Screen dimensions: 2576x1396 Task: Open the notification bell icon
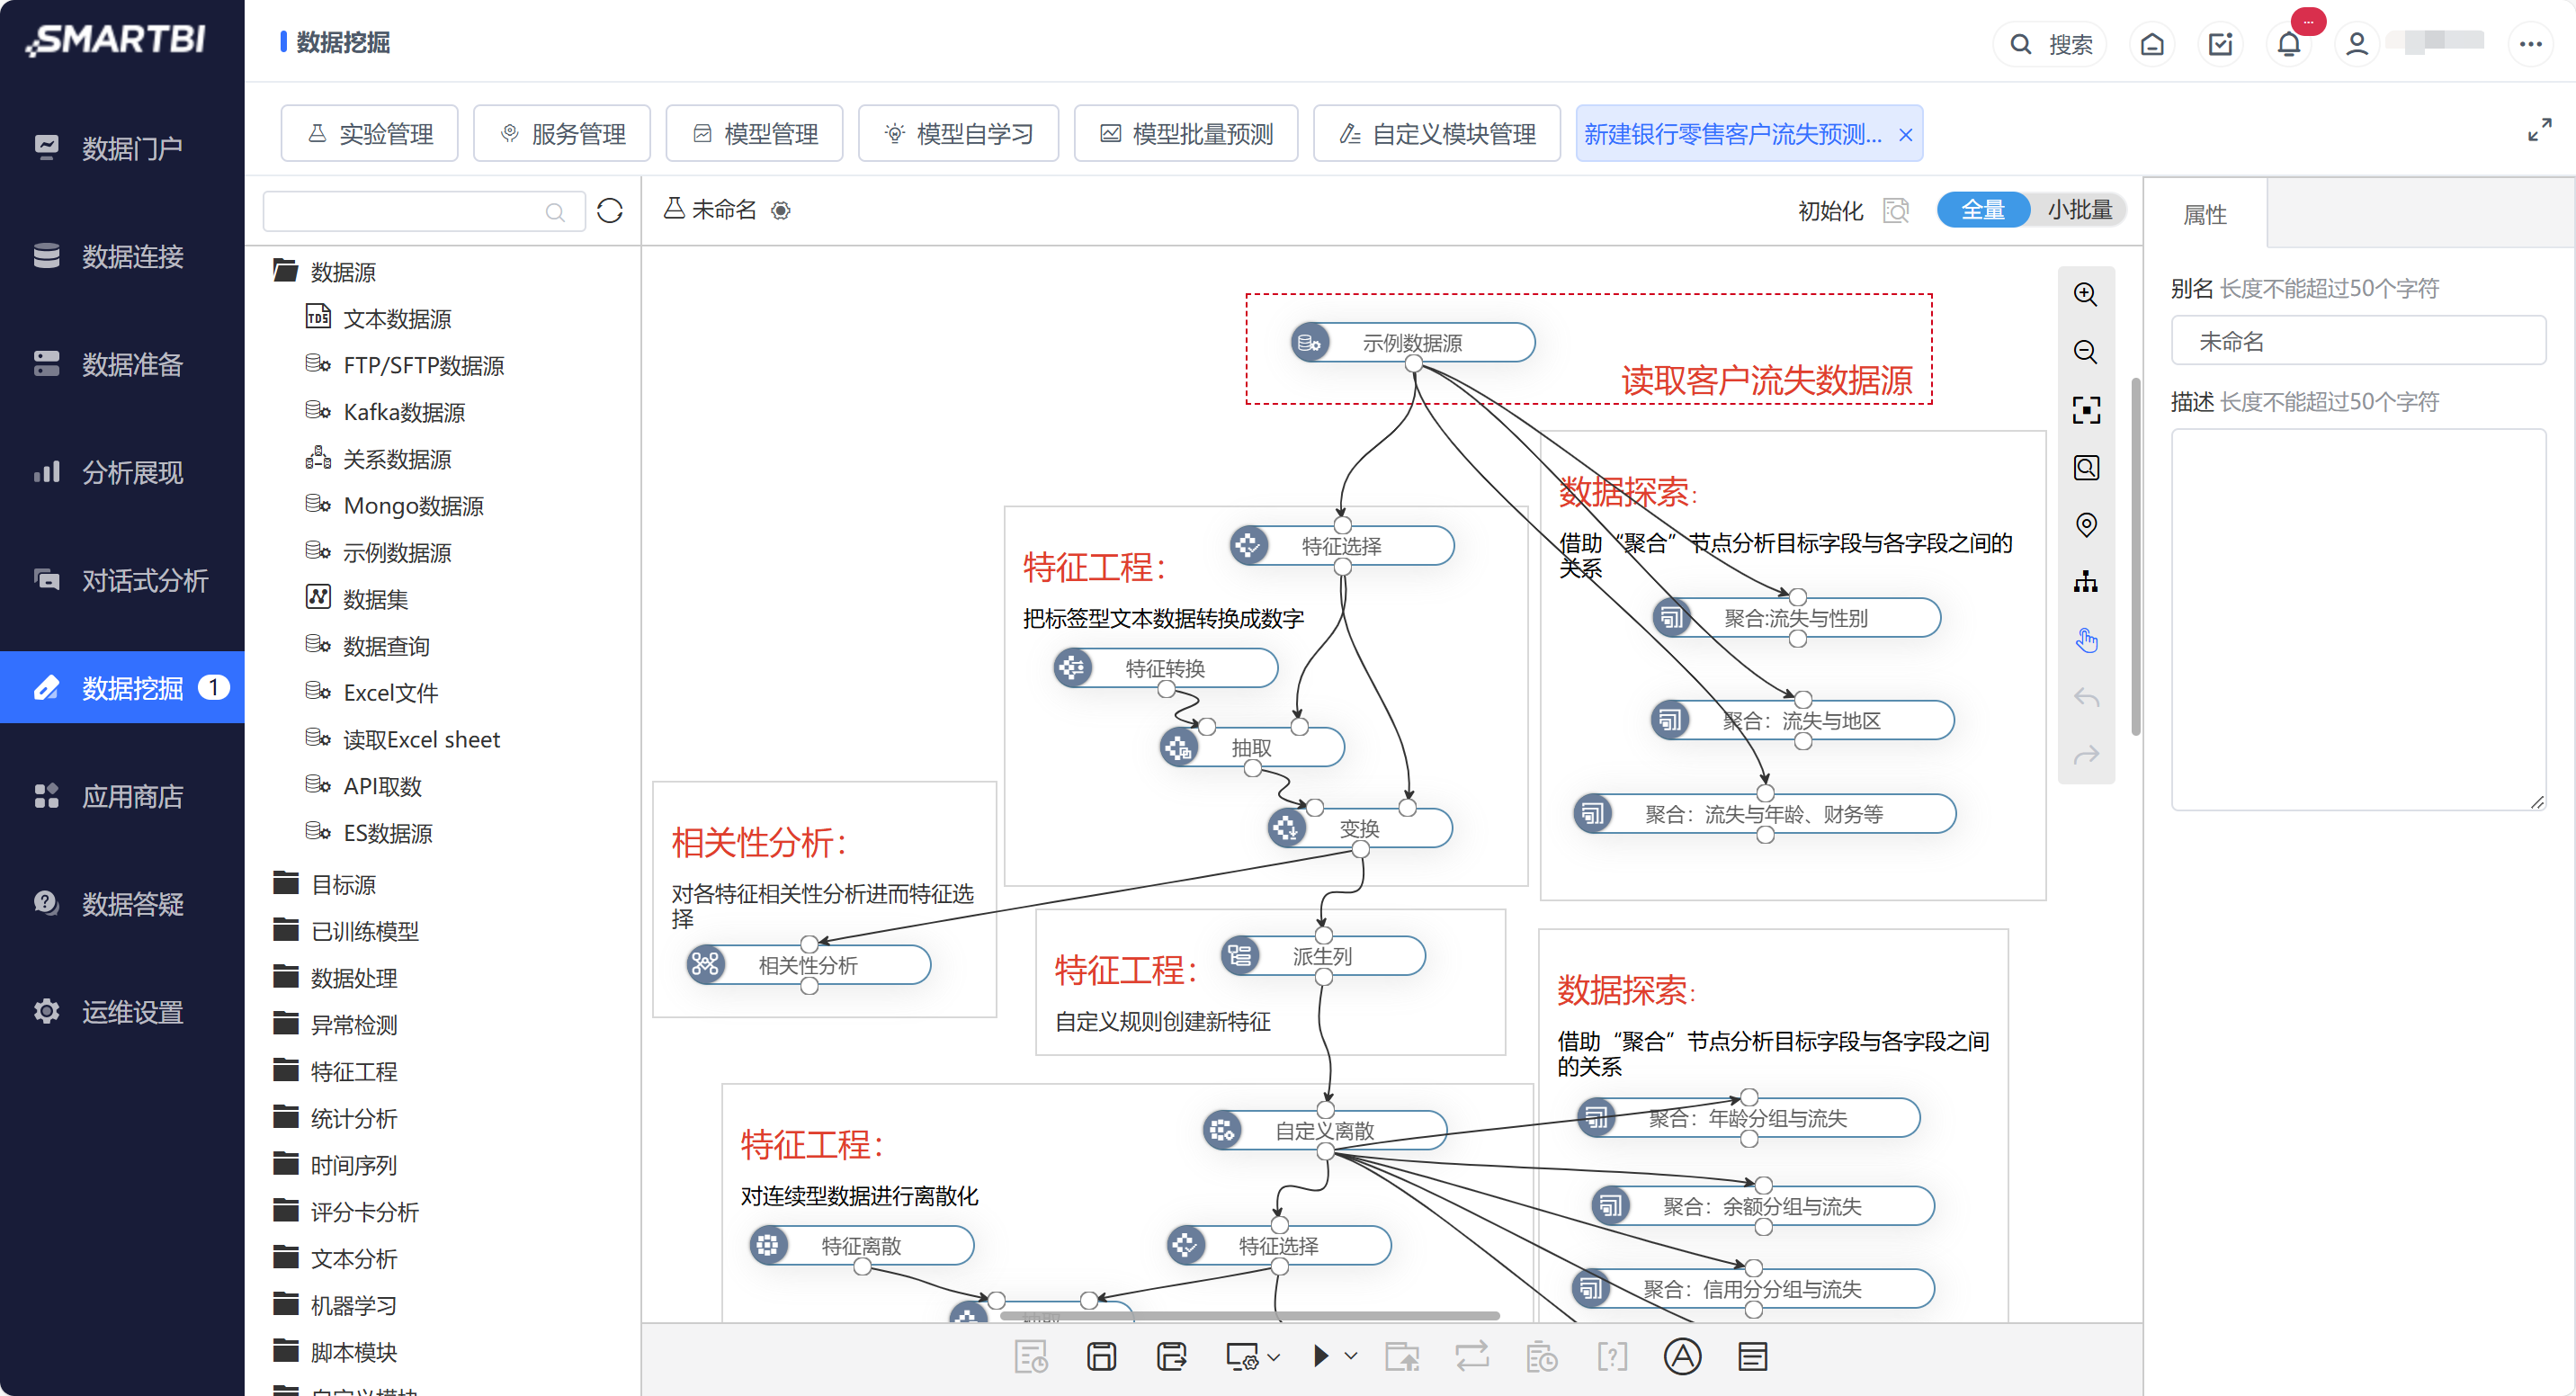tap(2289, 44)
